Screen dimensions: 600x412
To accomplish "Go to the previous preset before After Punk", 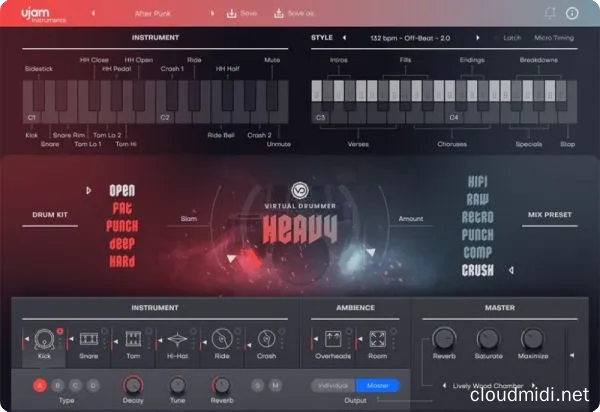I will pyautogui.click(x=94, y=14).
